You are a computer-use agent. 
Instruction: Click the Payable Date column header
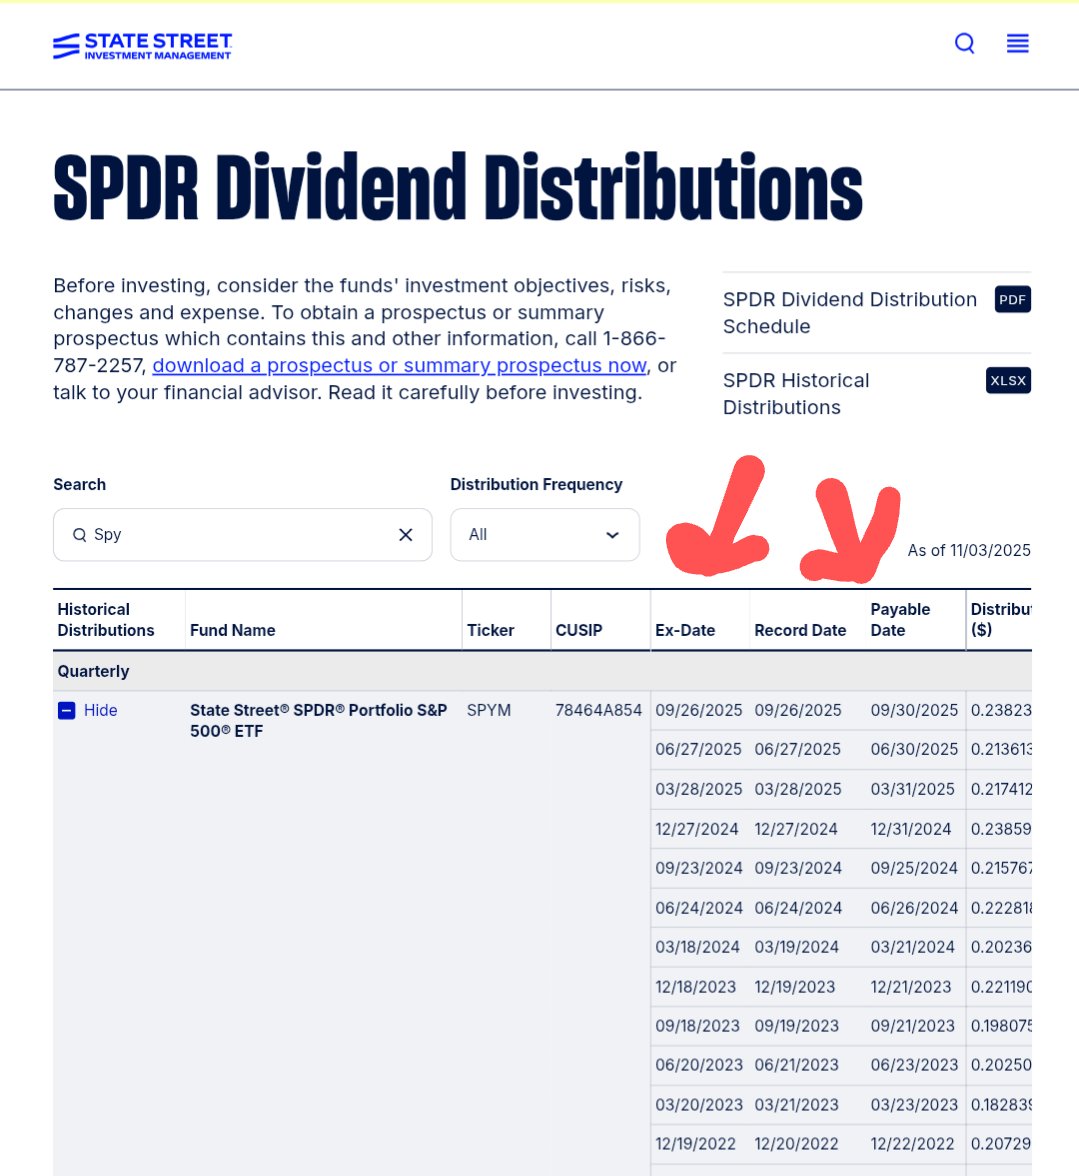click(x=900, y=620)
